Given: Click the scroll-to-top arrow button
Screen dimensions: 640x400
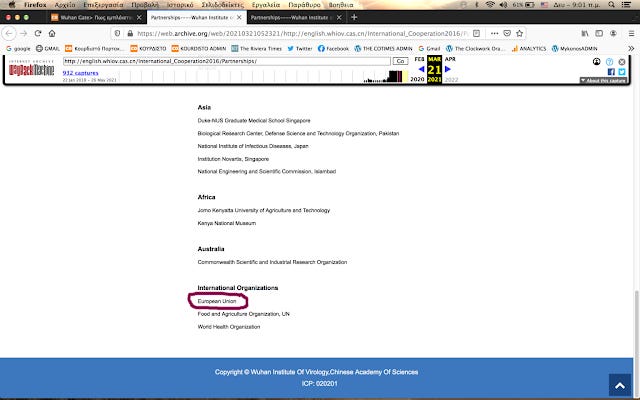Looking at the screenshot, I should click(620, 385).
